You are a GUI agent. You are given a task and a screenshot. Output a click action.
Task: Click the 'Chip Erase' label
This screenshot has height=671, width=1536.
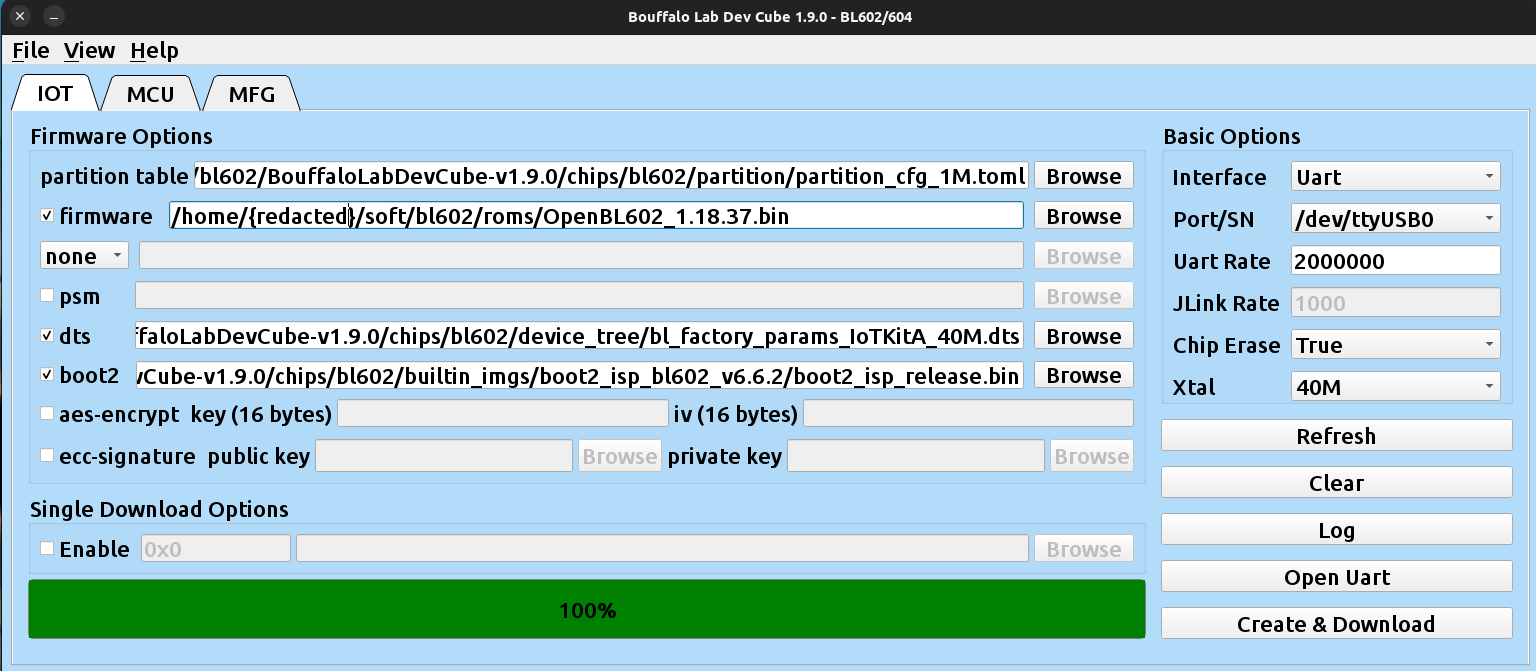(x=1226, y=346)
